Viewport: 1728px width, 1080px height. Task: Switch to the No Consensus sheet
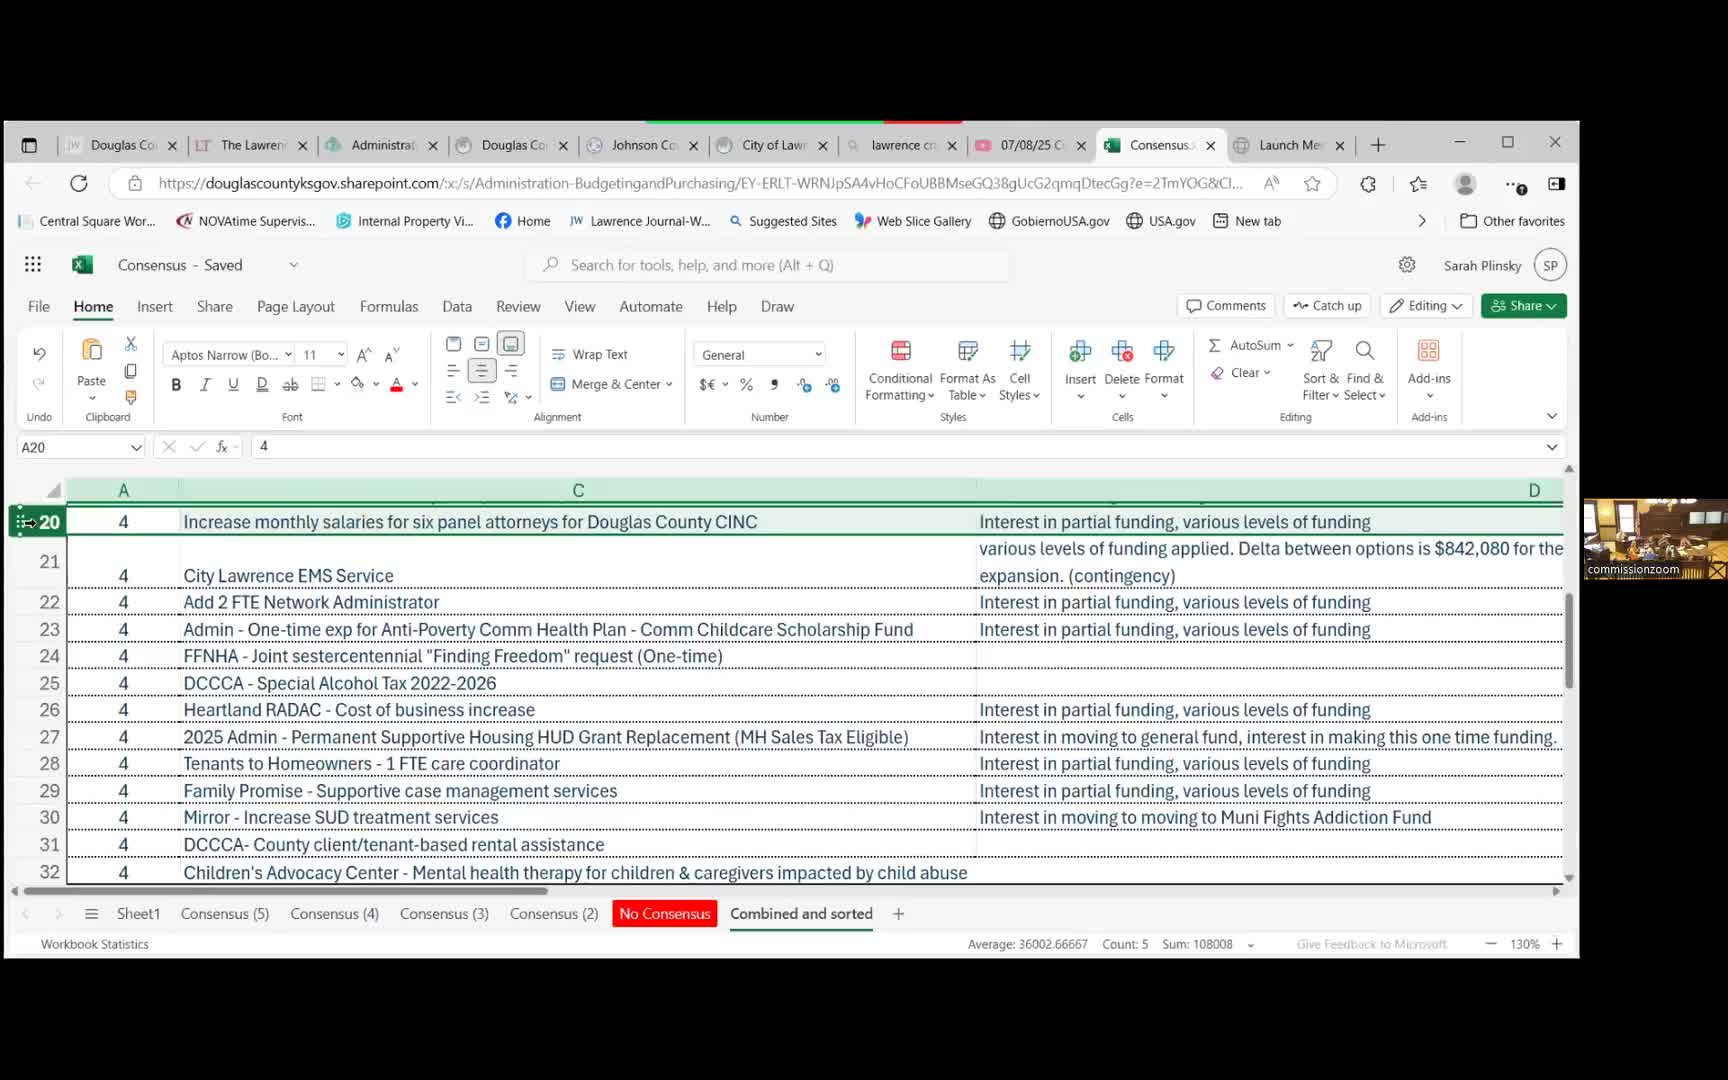point(664,914)
